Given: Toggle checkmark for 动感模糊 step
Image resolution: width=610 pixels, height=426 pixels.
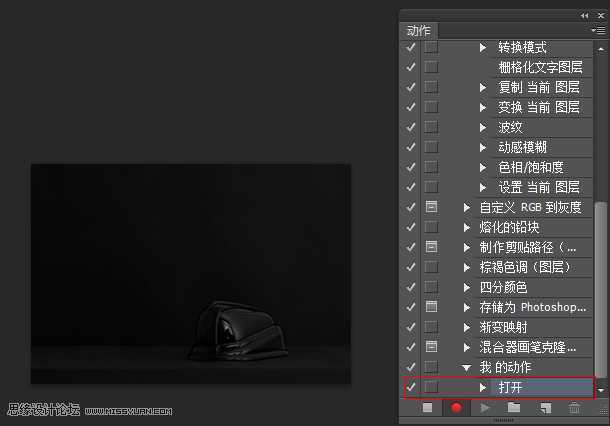Looking at the screenshot, I should pos(410,147).
